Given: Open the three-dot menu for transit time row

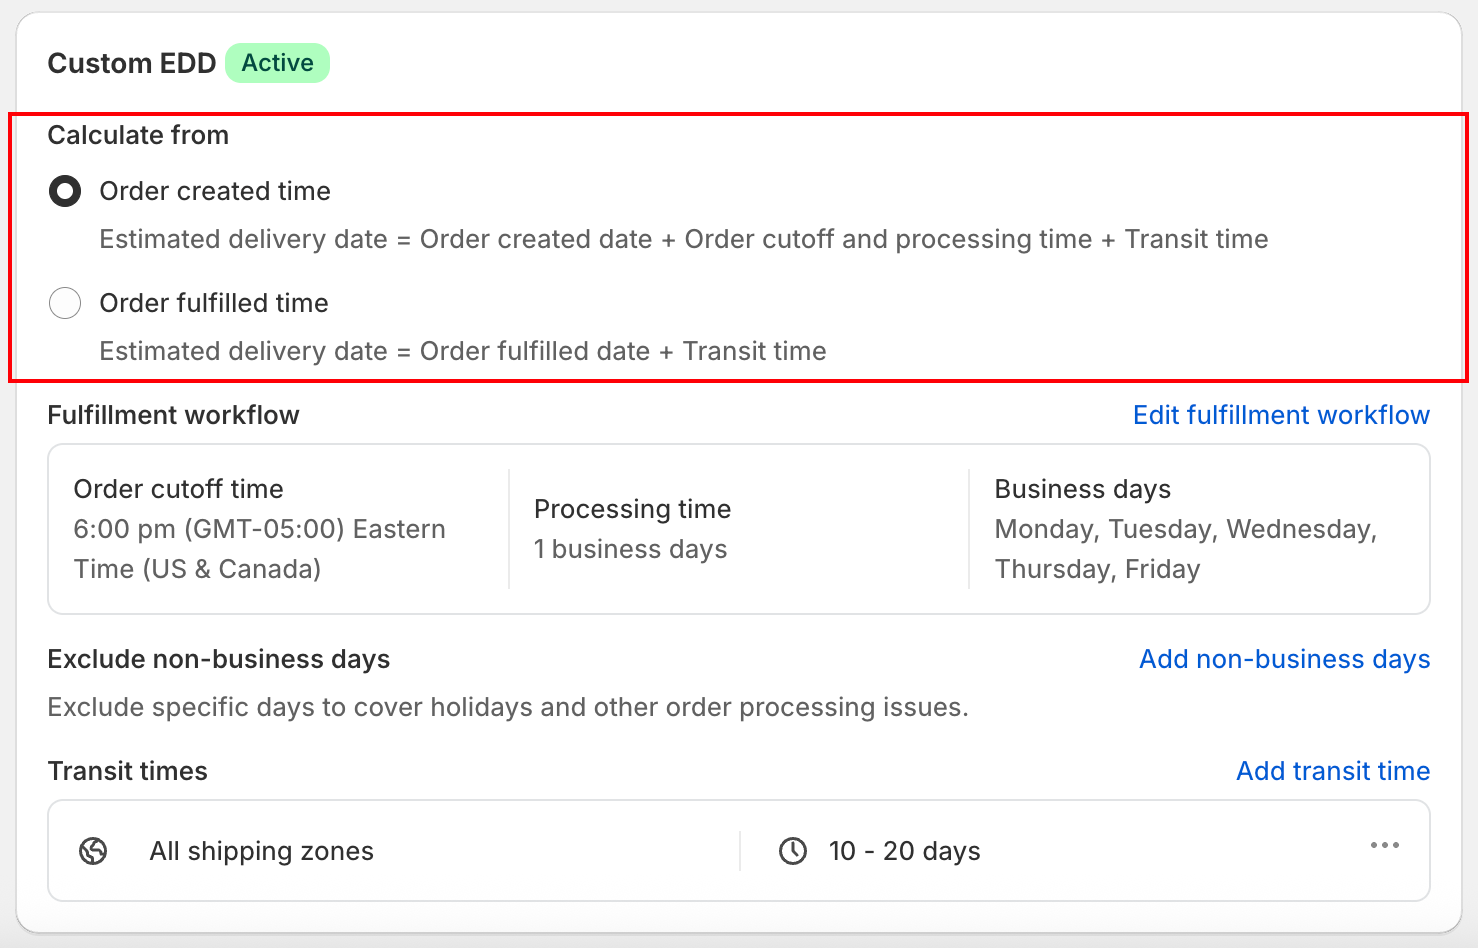Looking at the screenshot, I should tap(1385, 846).
